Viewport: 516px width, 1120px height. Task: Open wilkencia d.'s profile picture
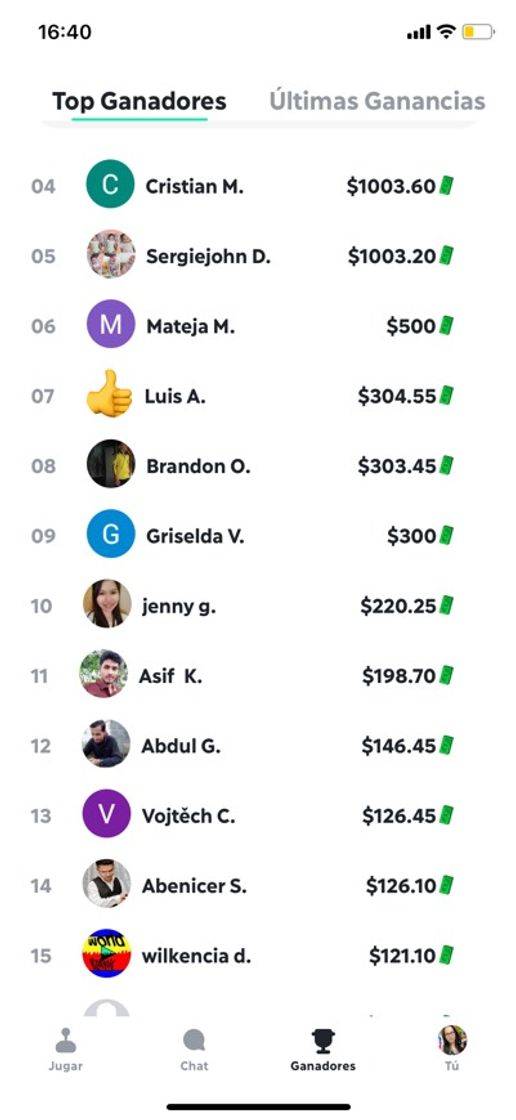click(106, 953)
